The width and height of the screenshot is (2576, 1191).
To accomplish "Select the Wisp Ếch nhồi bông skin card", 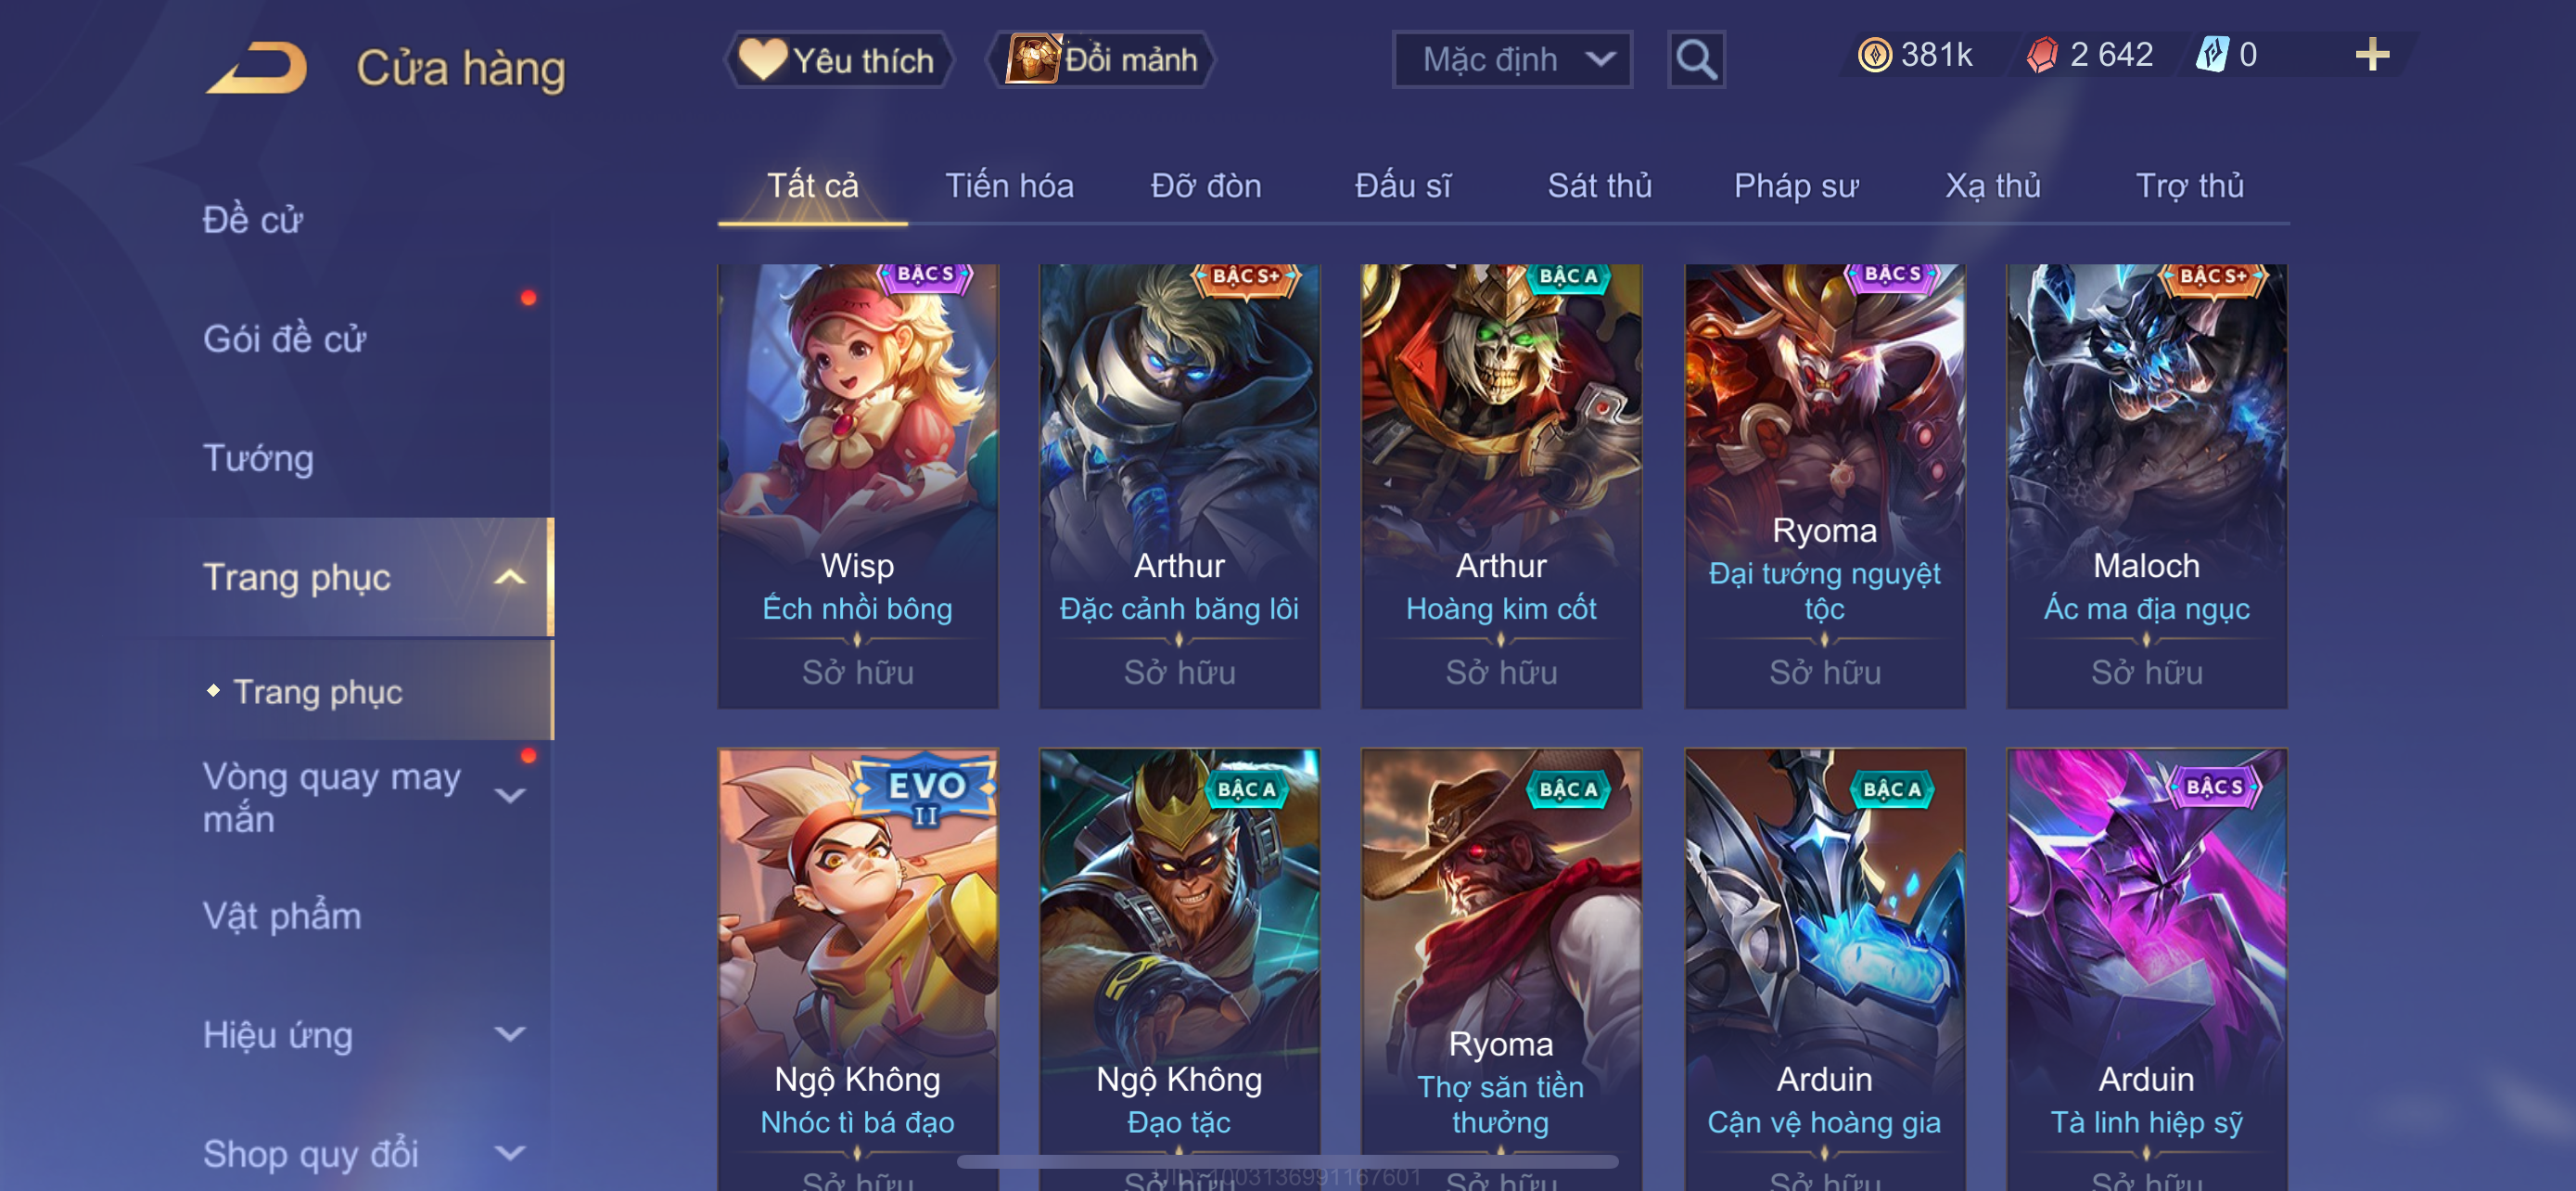I will pyautogui.click(x=857, y=486).
